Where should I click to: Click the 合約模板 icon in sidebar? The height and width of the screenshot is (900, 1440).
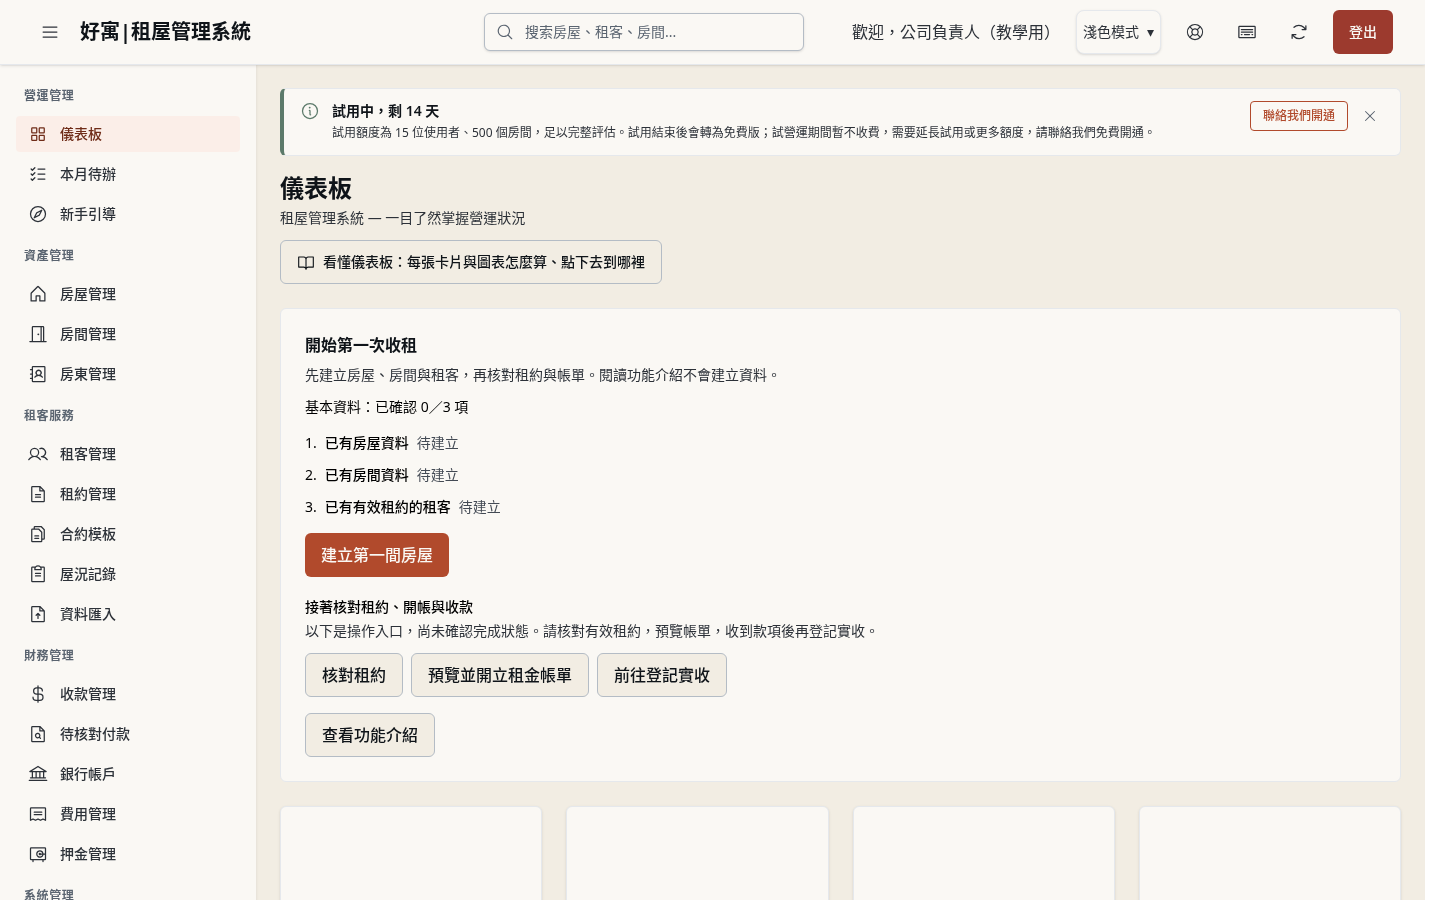tap(38, 534)
